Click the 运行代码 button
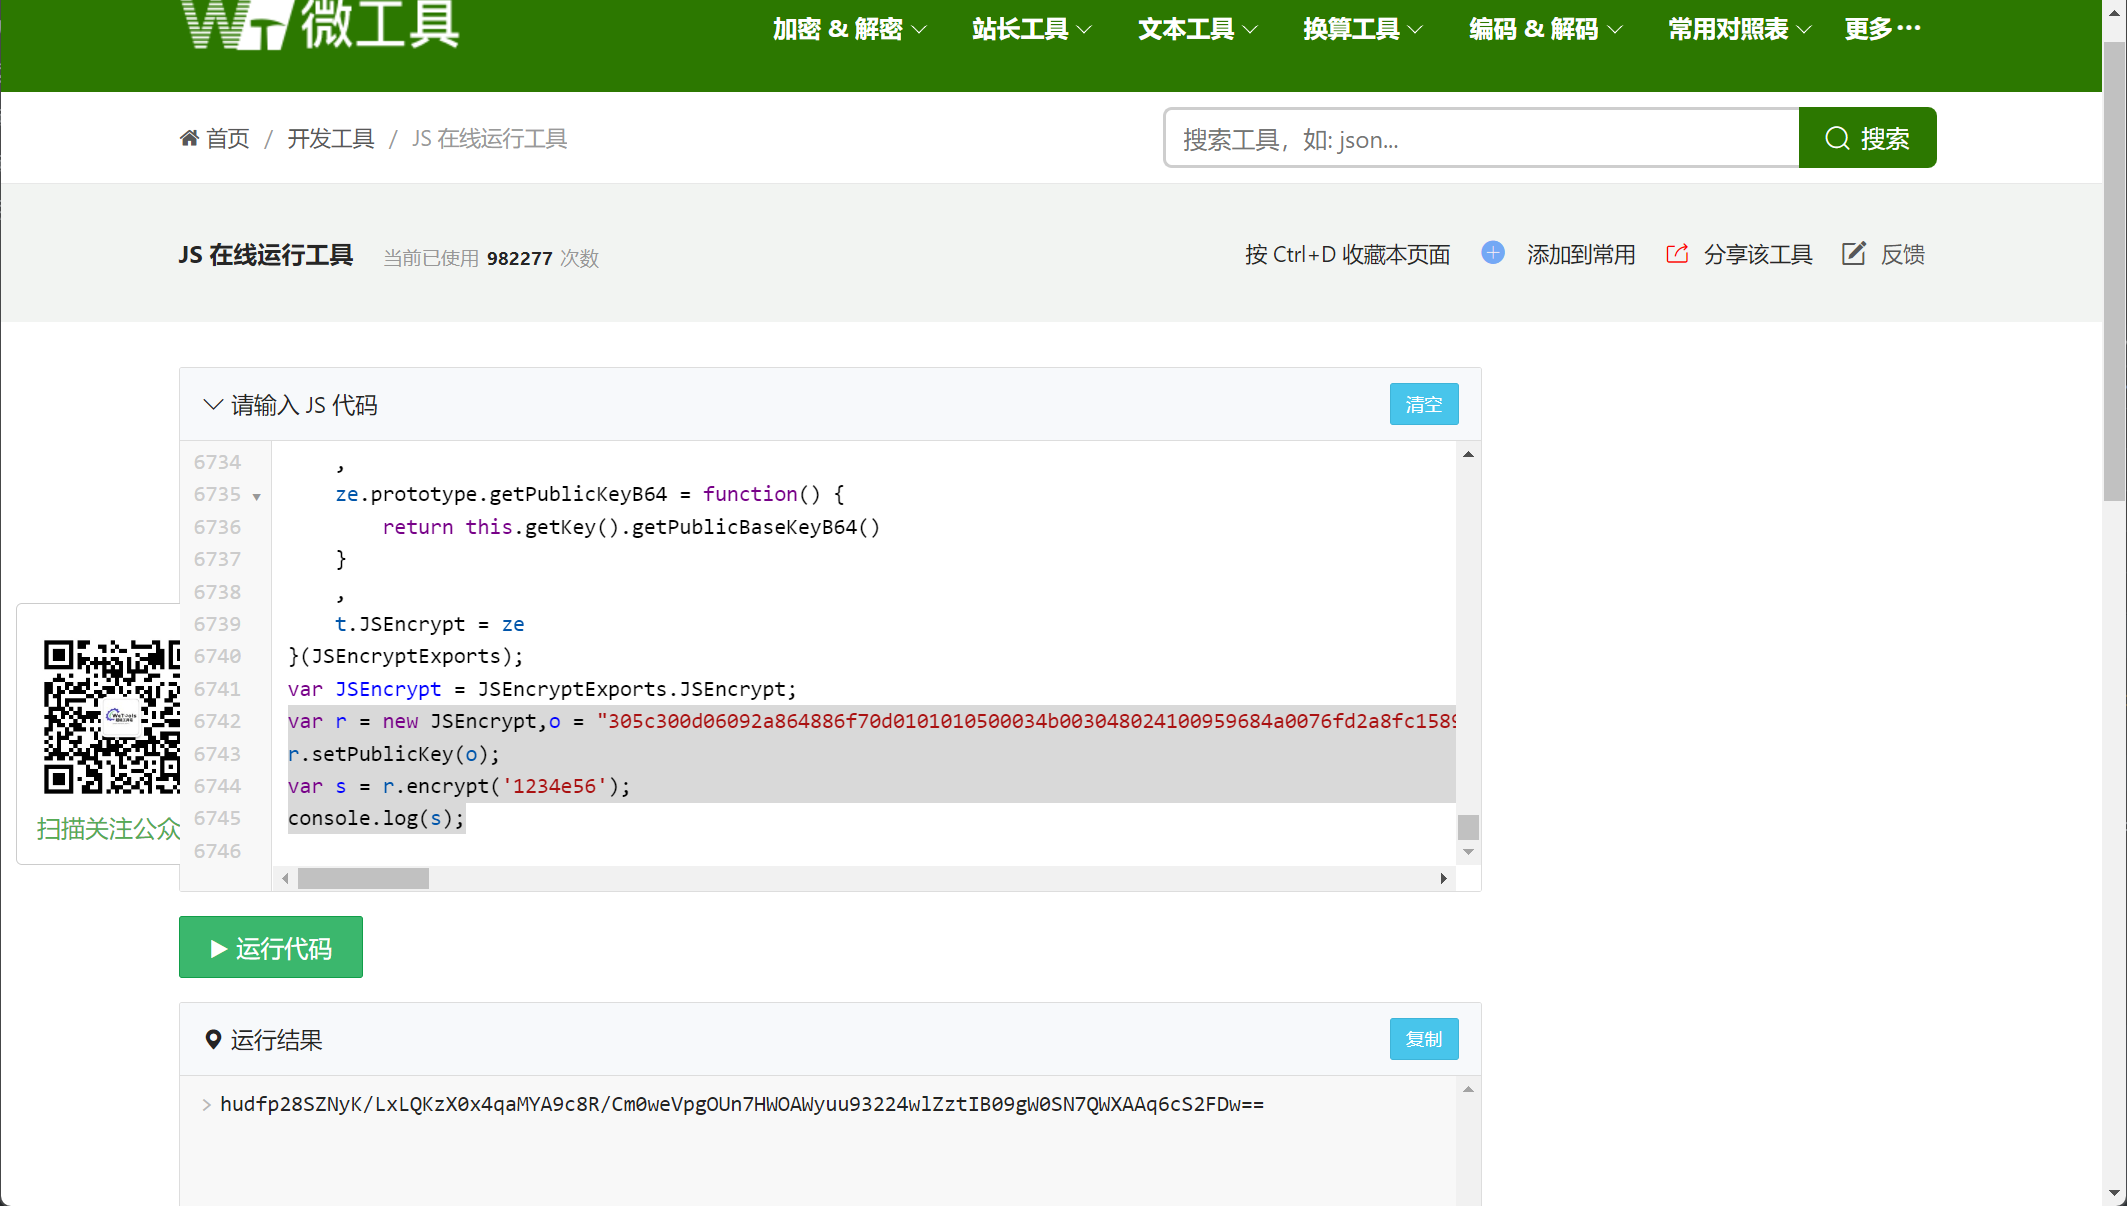This screenshot has height=1206, width=2127. click(271, 947)
